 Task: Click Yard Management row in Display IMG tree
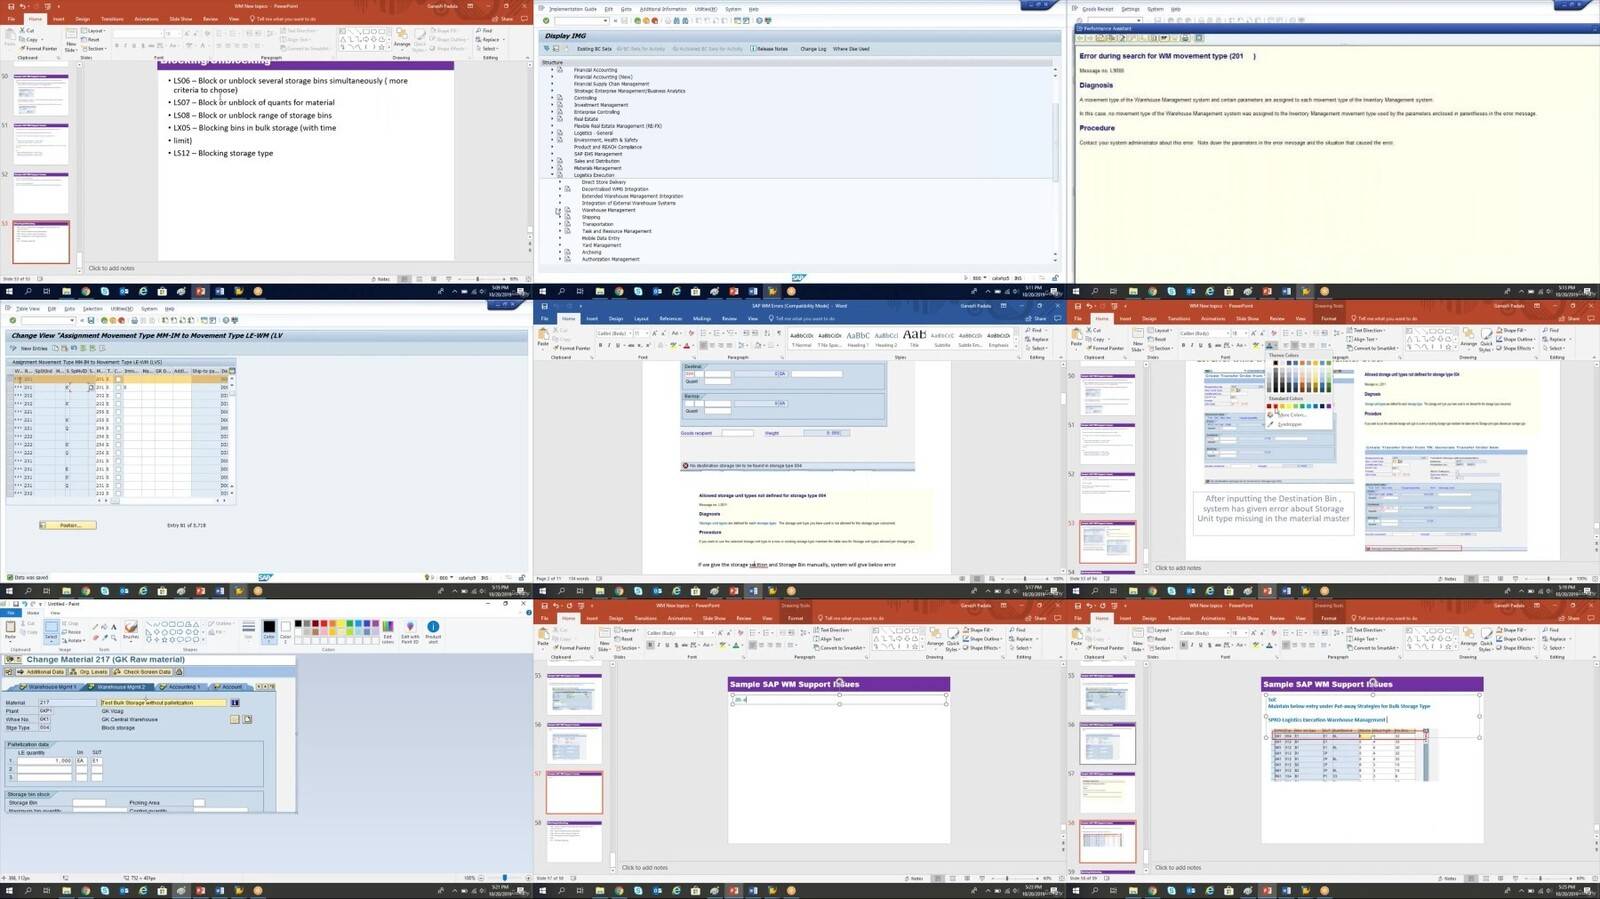(x=601, y=245)
